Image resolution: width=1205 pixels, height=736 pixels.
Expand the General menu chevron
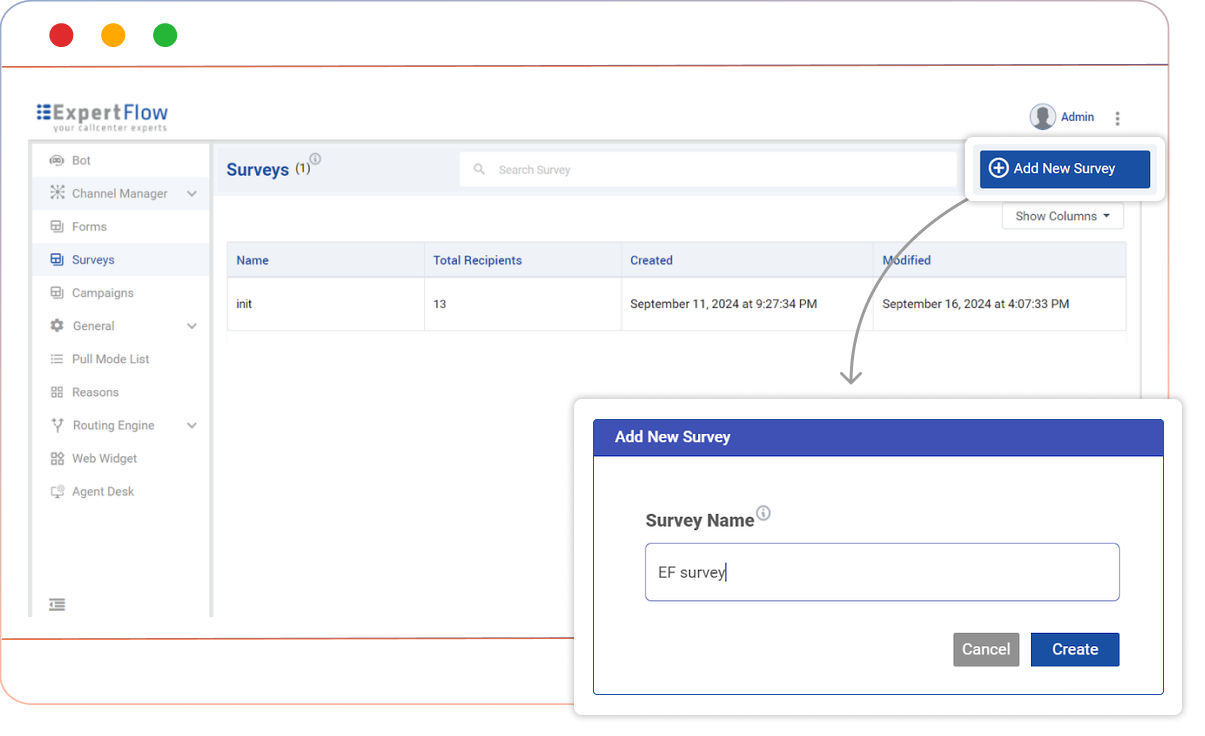tap(192, 326)
